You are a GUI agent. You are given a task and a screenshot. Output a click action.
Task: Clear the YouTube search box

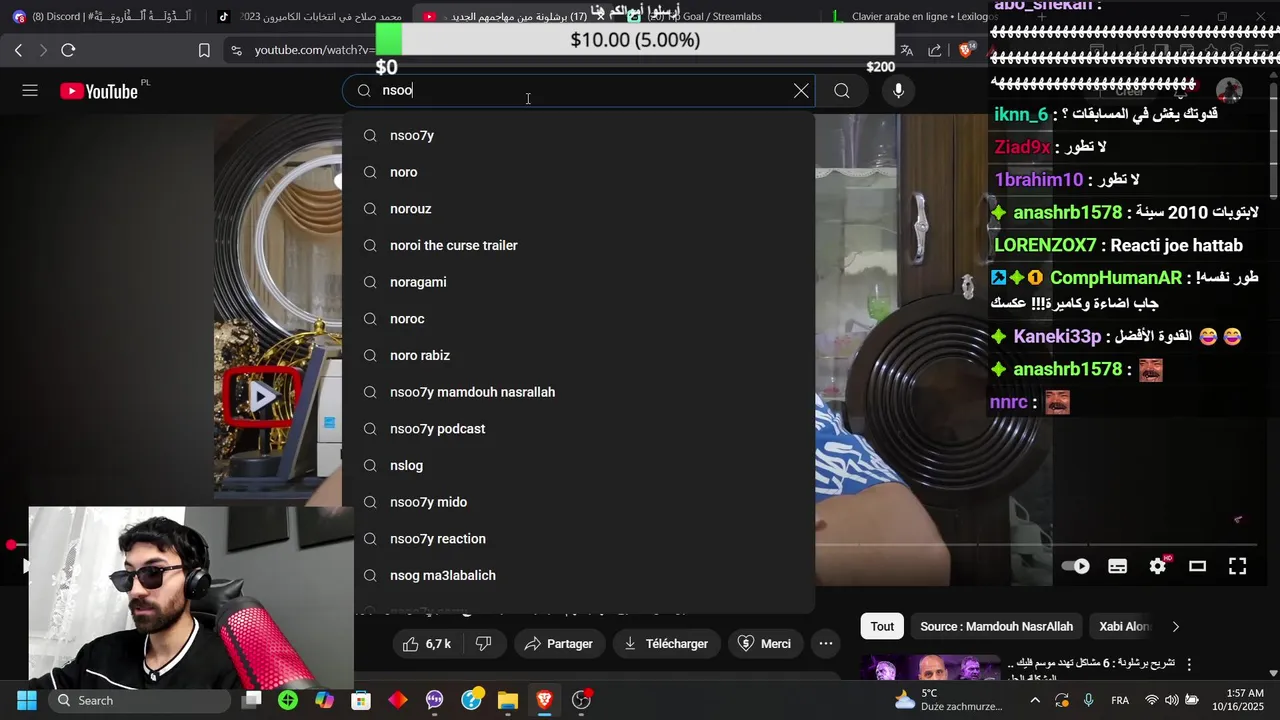[801, 91]
